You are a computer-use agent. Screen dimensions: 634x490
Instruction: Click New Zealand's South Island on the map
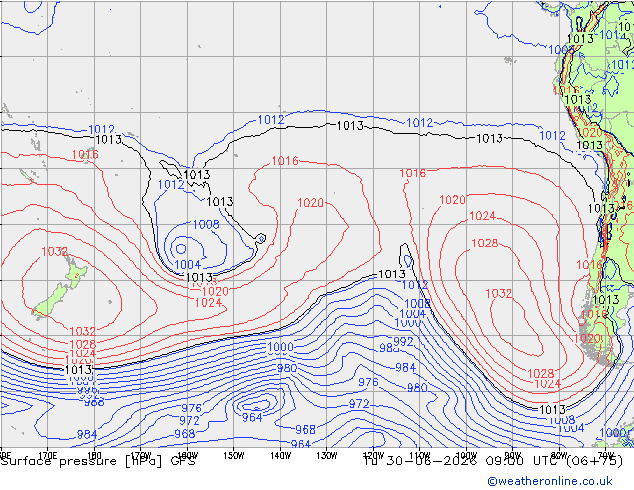tap(51, 301)
